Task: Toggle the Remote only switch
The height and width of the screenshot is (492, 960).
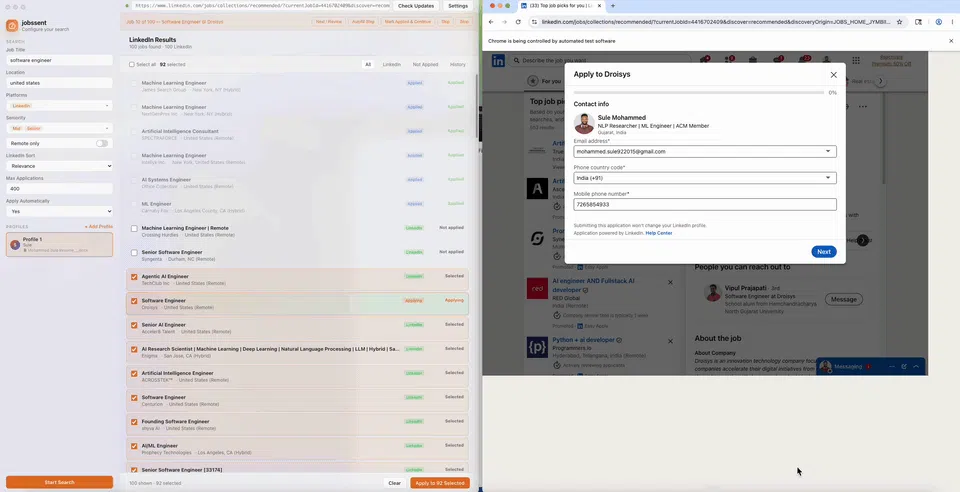Action: click(x=102, y=143)
